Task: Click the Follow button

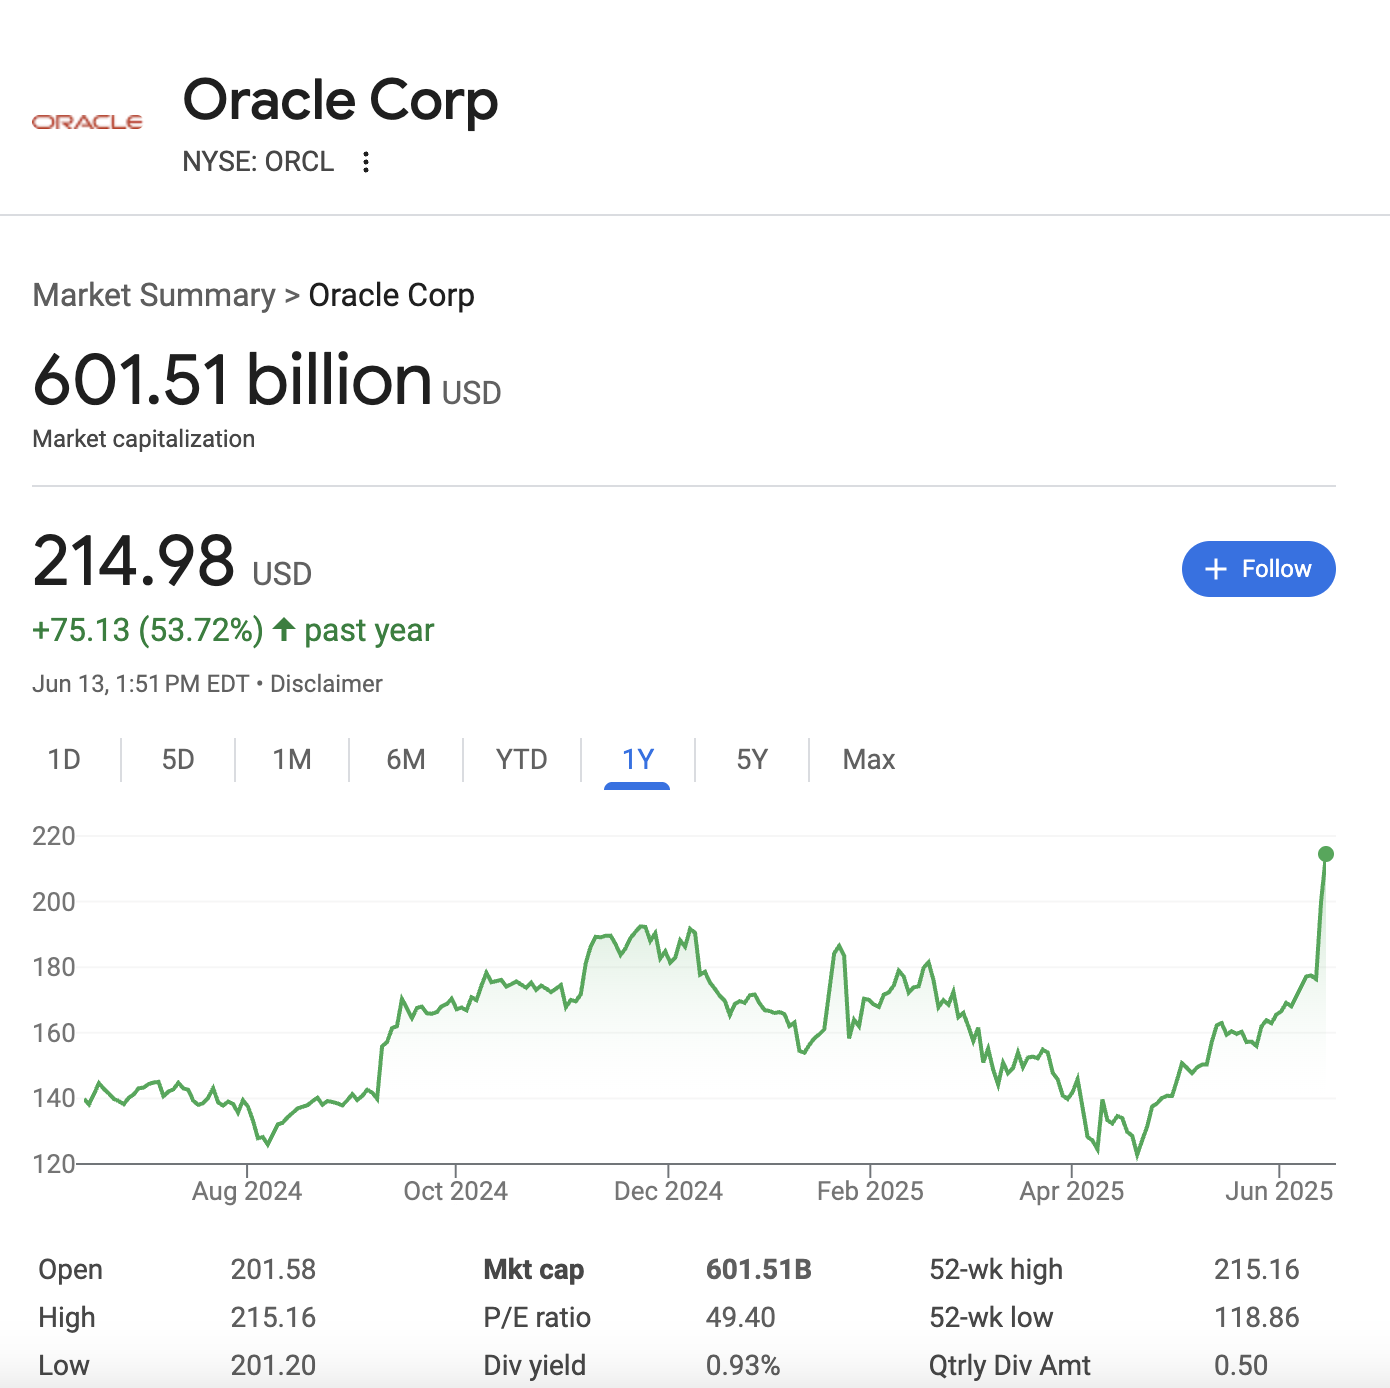Action: pos(1258,568)
